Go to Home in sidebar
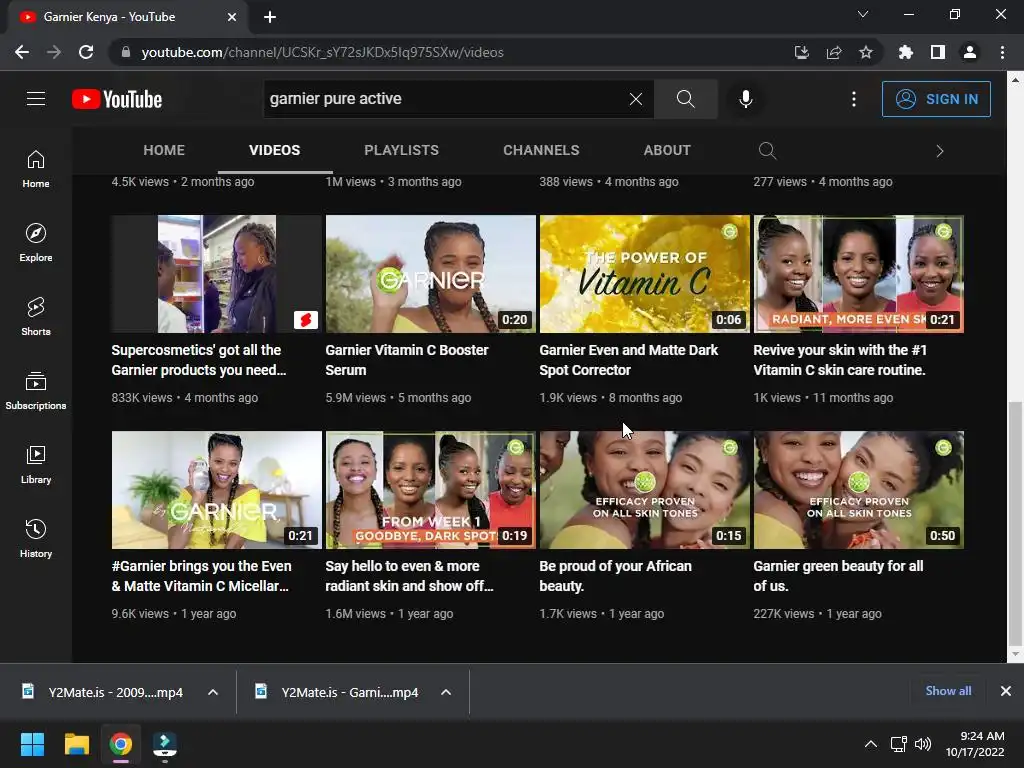 point(36,168)
